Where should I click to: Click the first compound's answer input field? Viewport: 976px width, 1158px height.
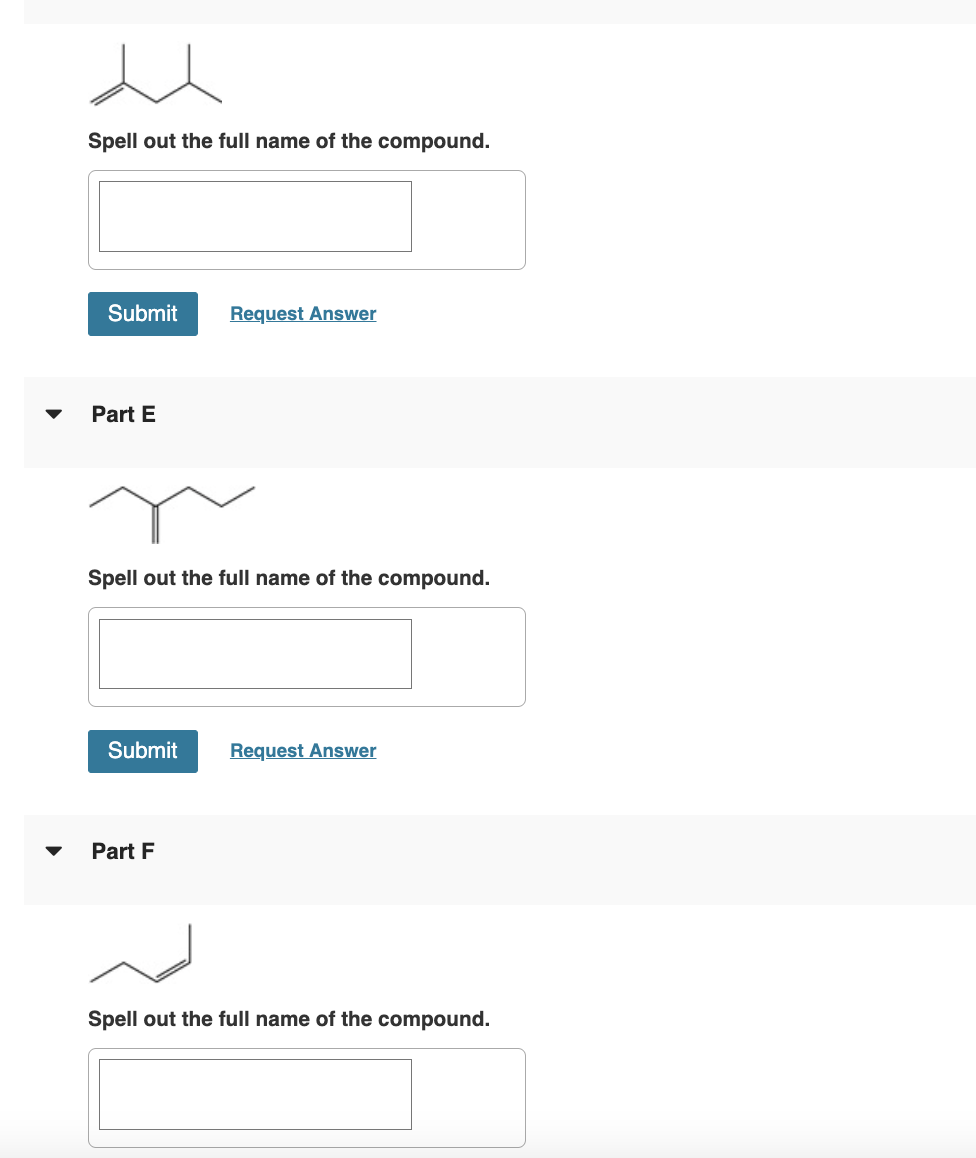(x=255, y=216)
